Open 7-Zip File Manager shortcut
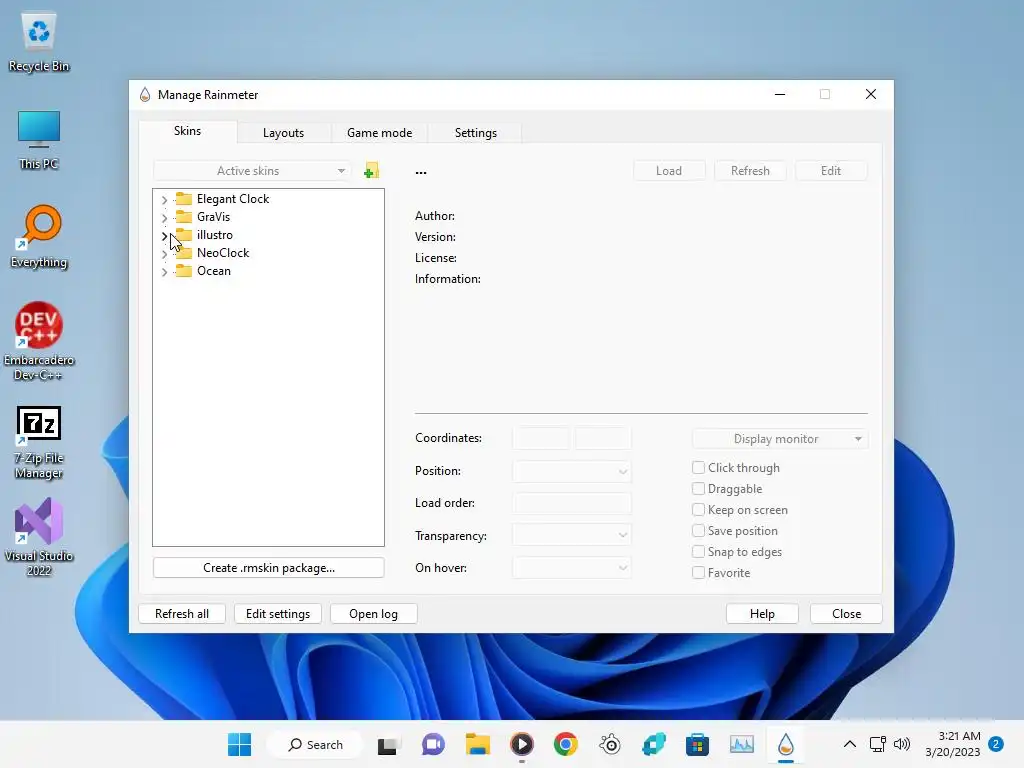The image size is (1024, 768). click(39, 443)
